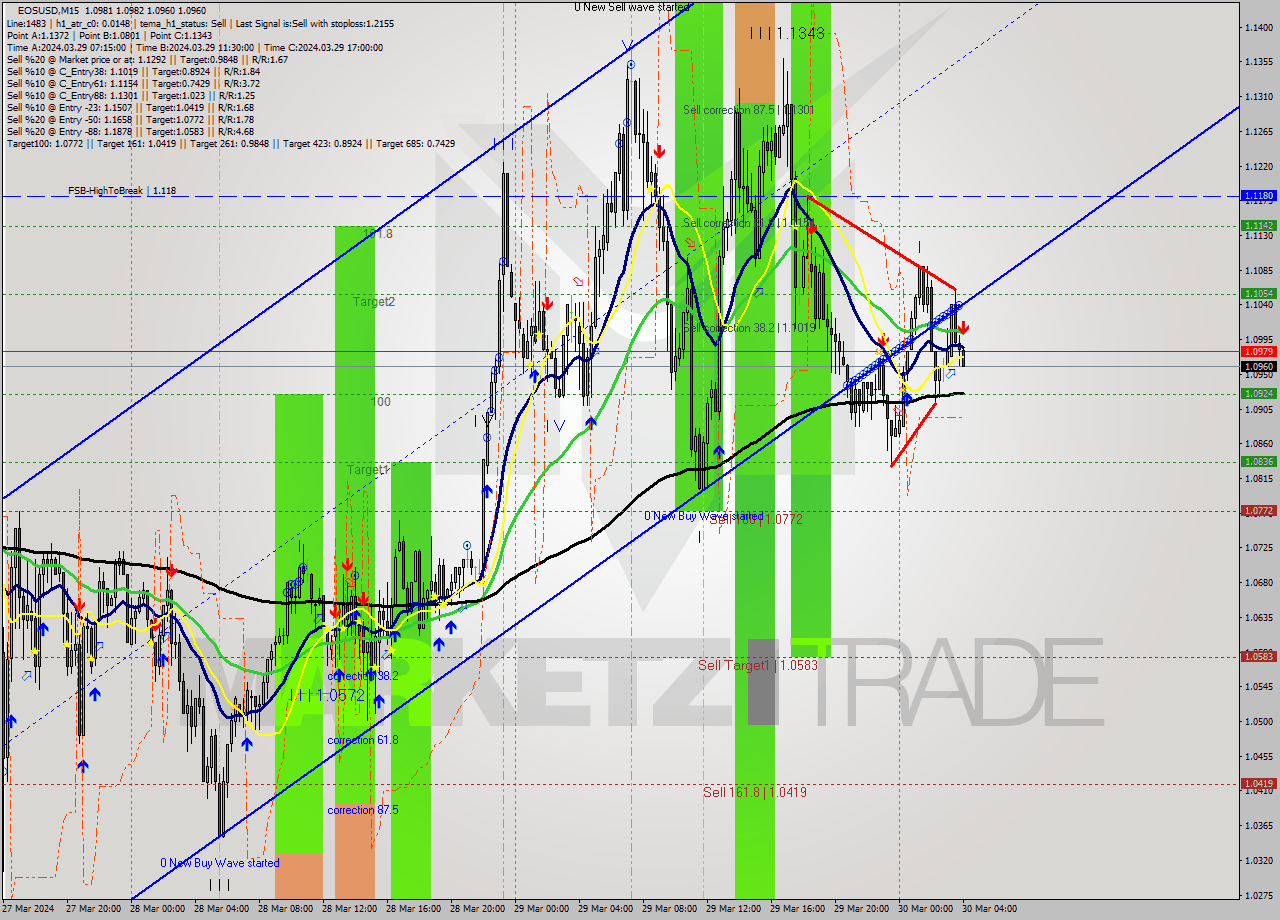The height and width of the screenshot is (920, 1280).
Task: Click the 1.1265 price scale value
Action: (x=1258, y=131)
